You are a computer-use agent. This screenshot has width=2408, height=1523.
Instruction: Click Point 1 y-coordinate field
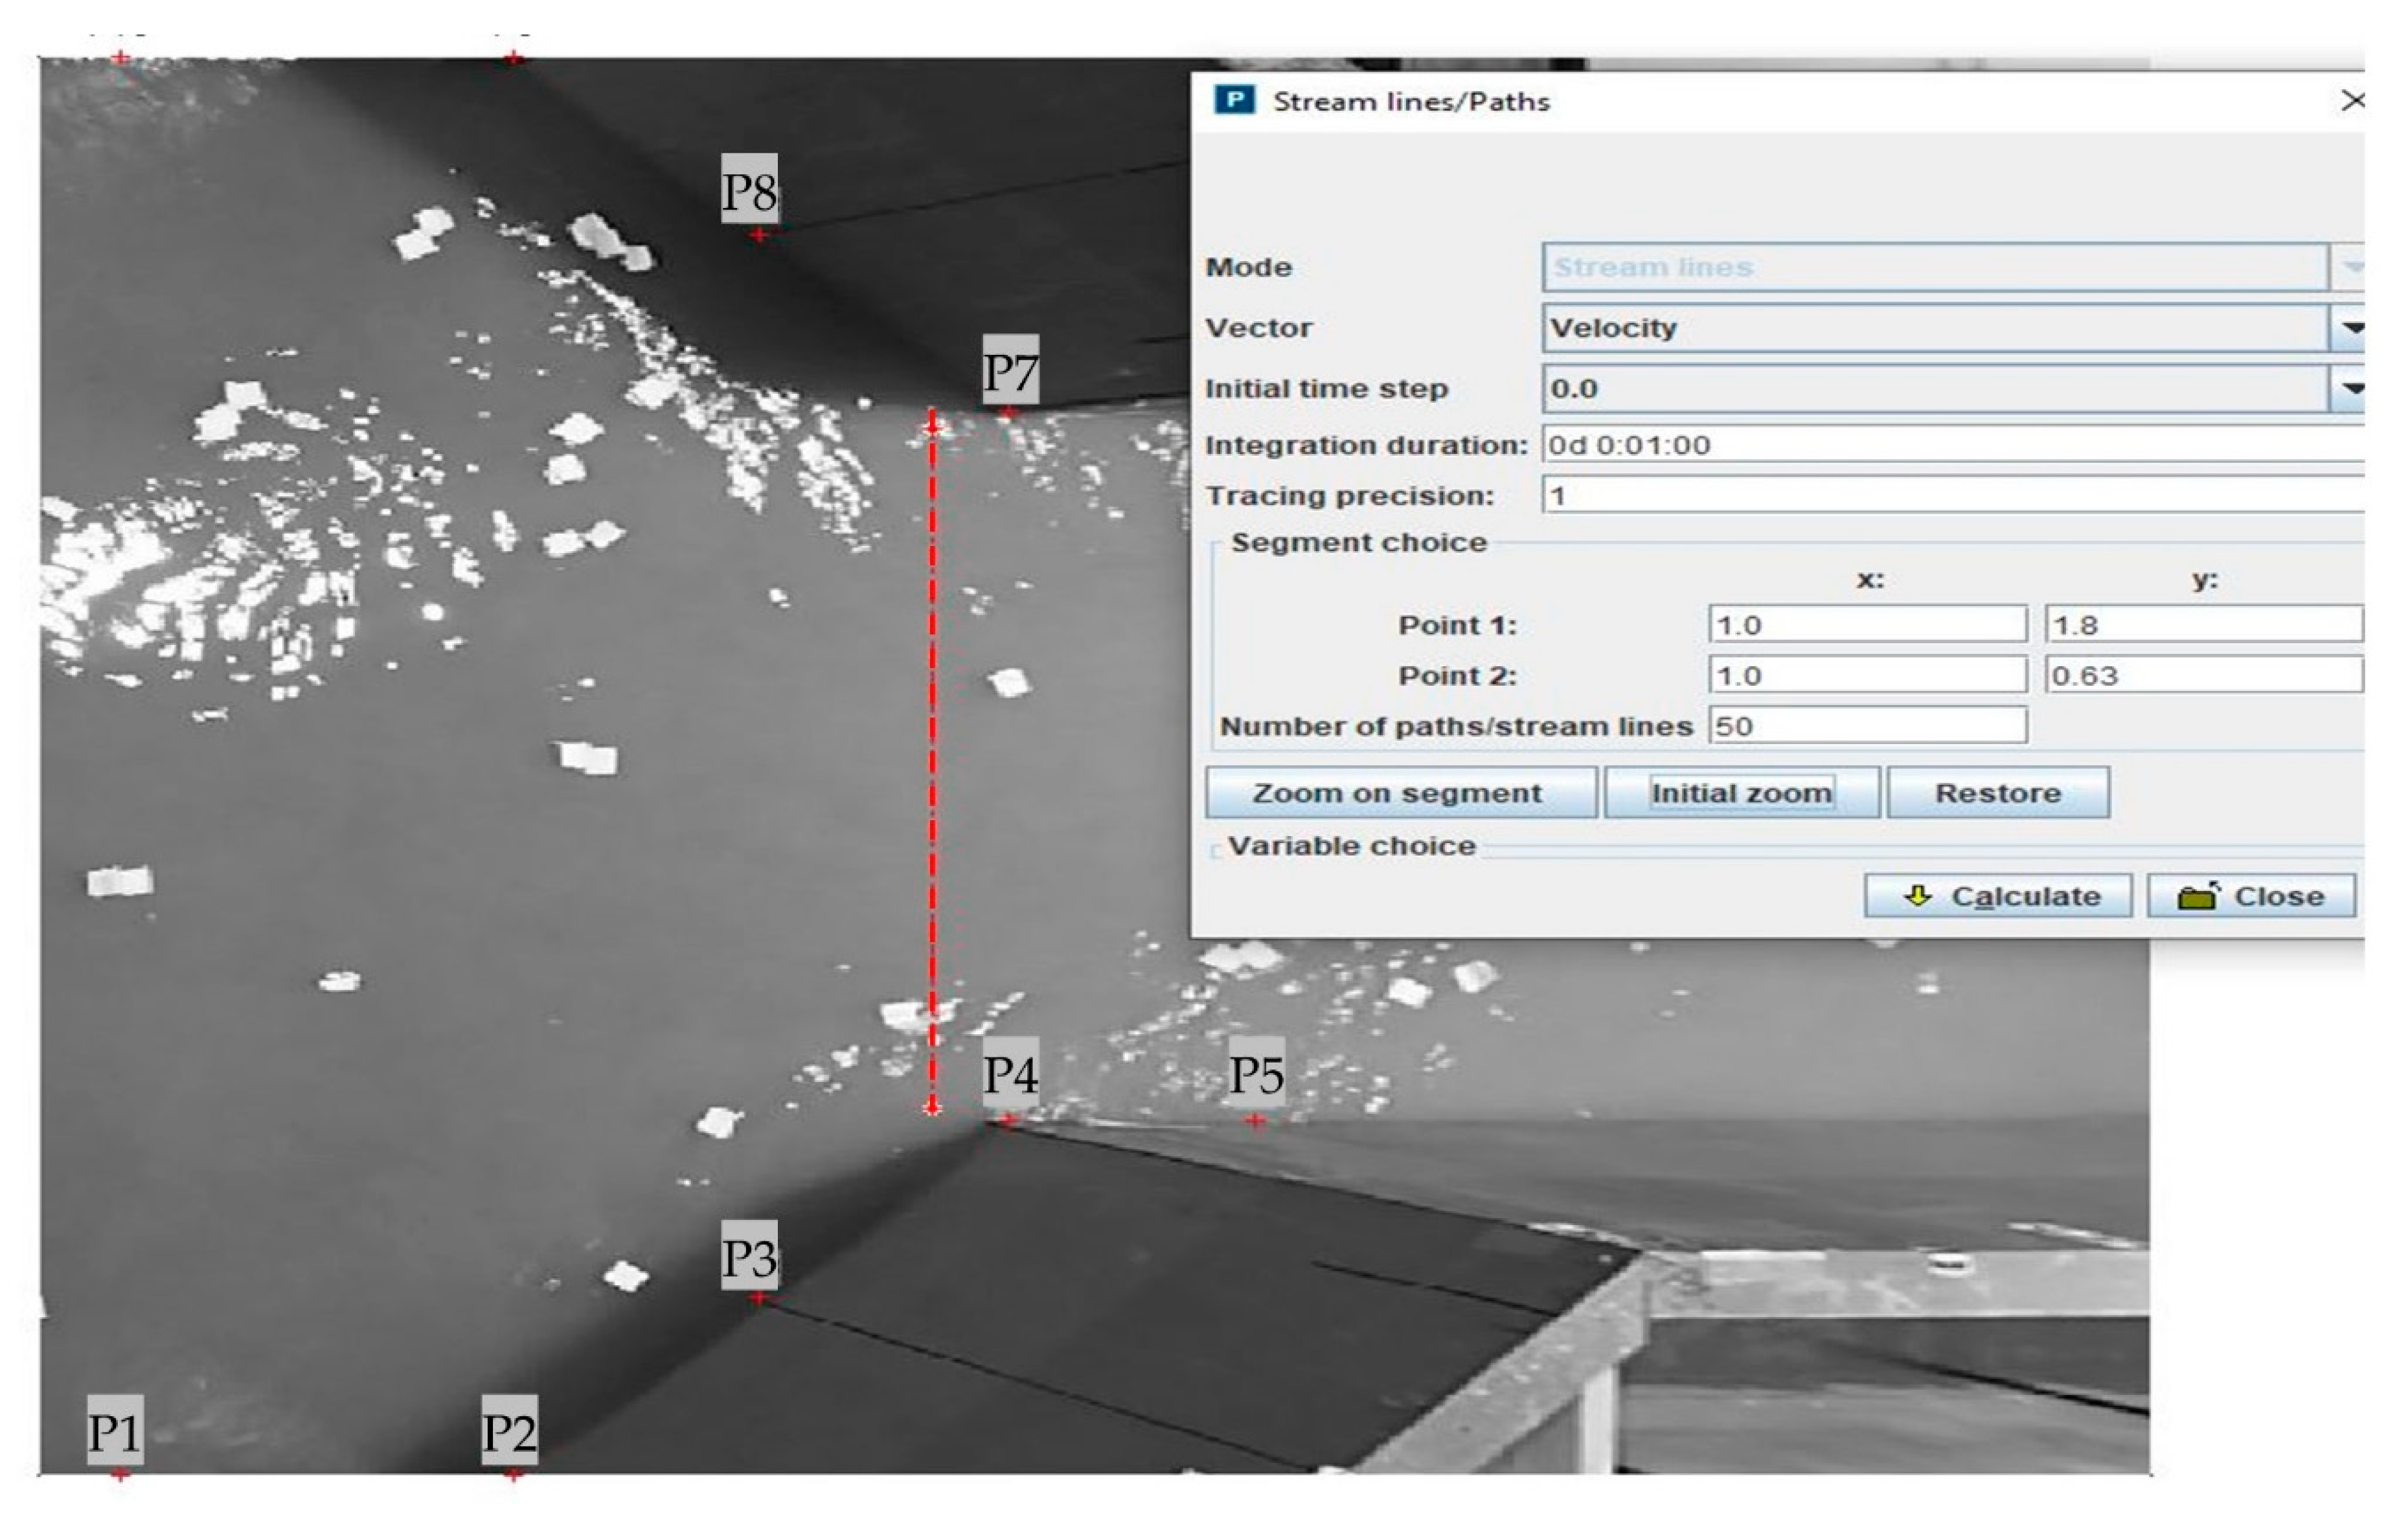2202,625
